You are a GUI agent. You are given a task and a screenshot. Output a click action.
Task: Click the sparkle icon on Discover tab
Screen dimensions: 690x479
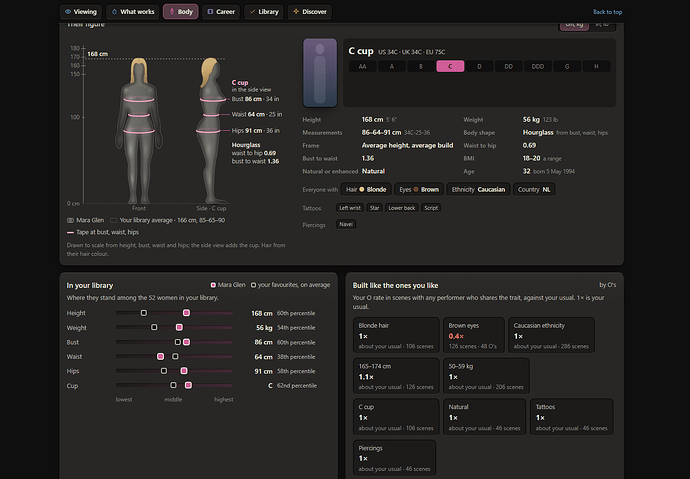click(x=296, y=12)
